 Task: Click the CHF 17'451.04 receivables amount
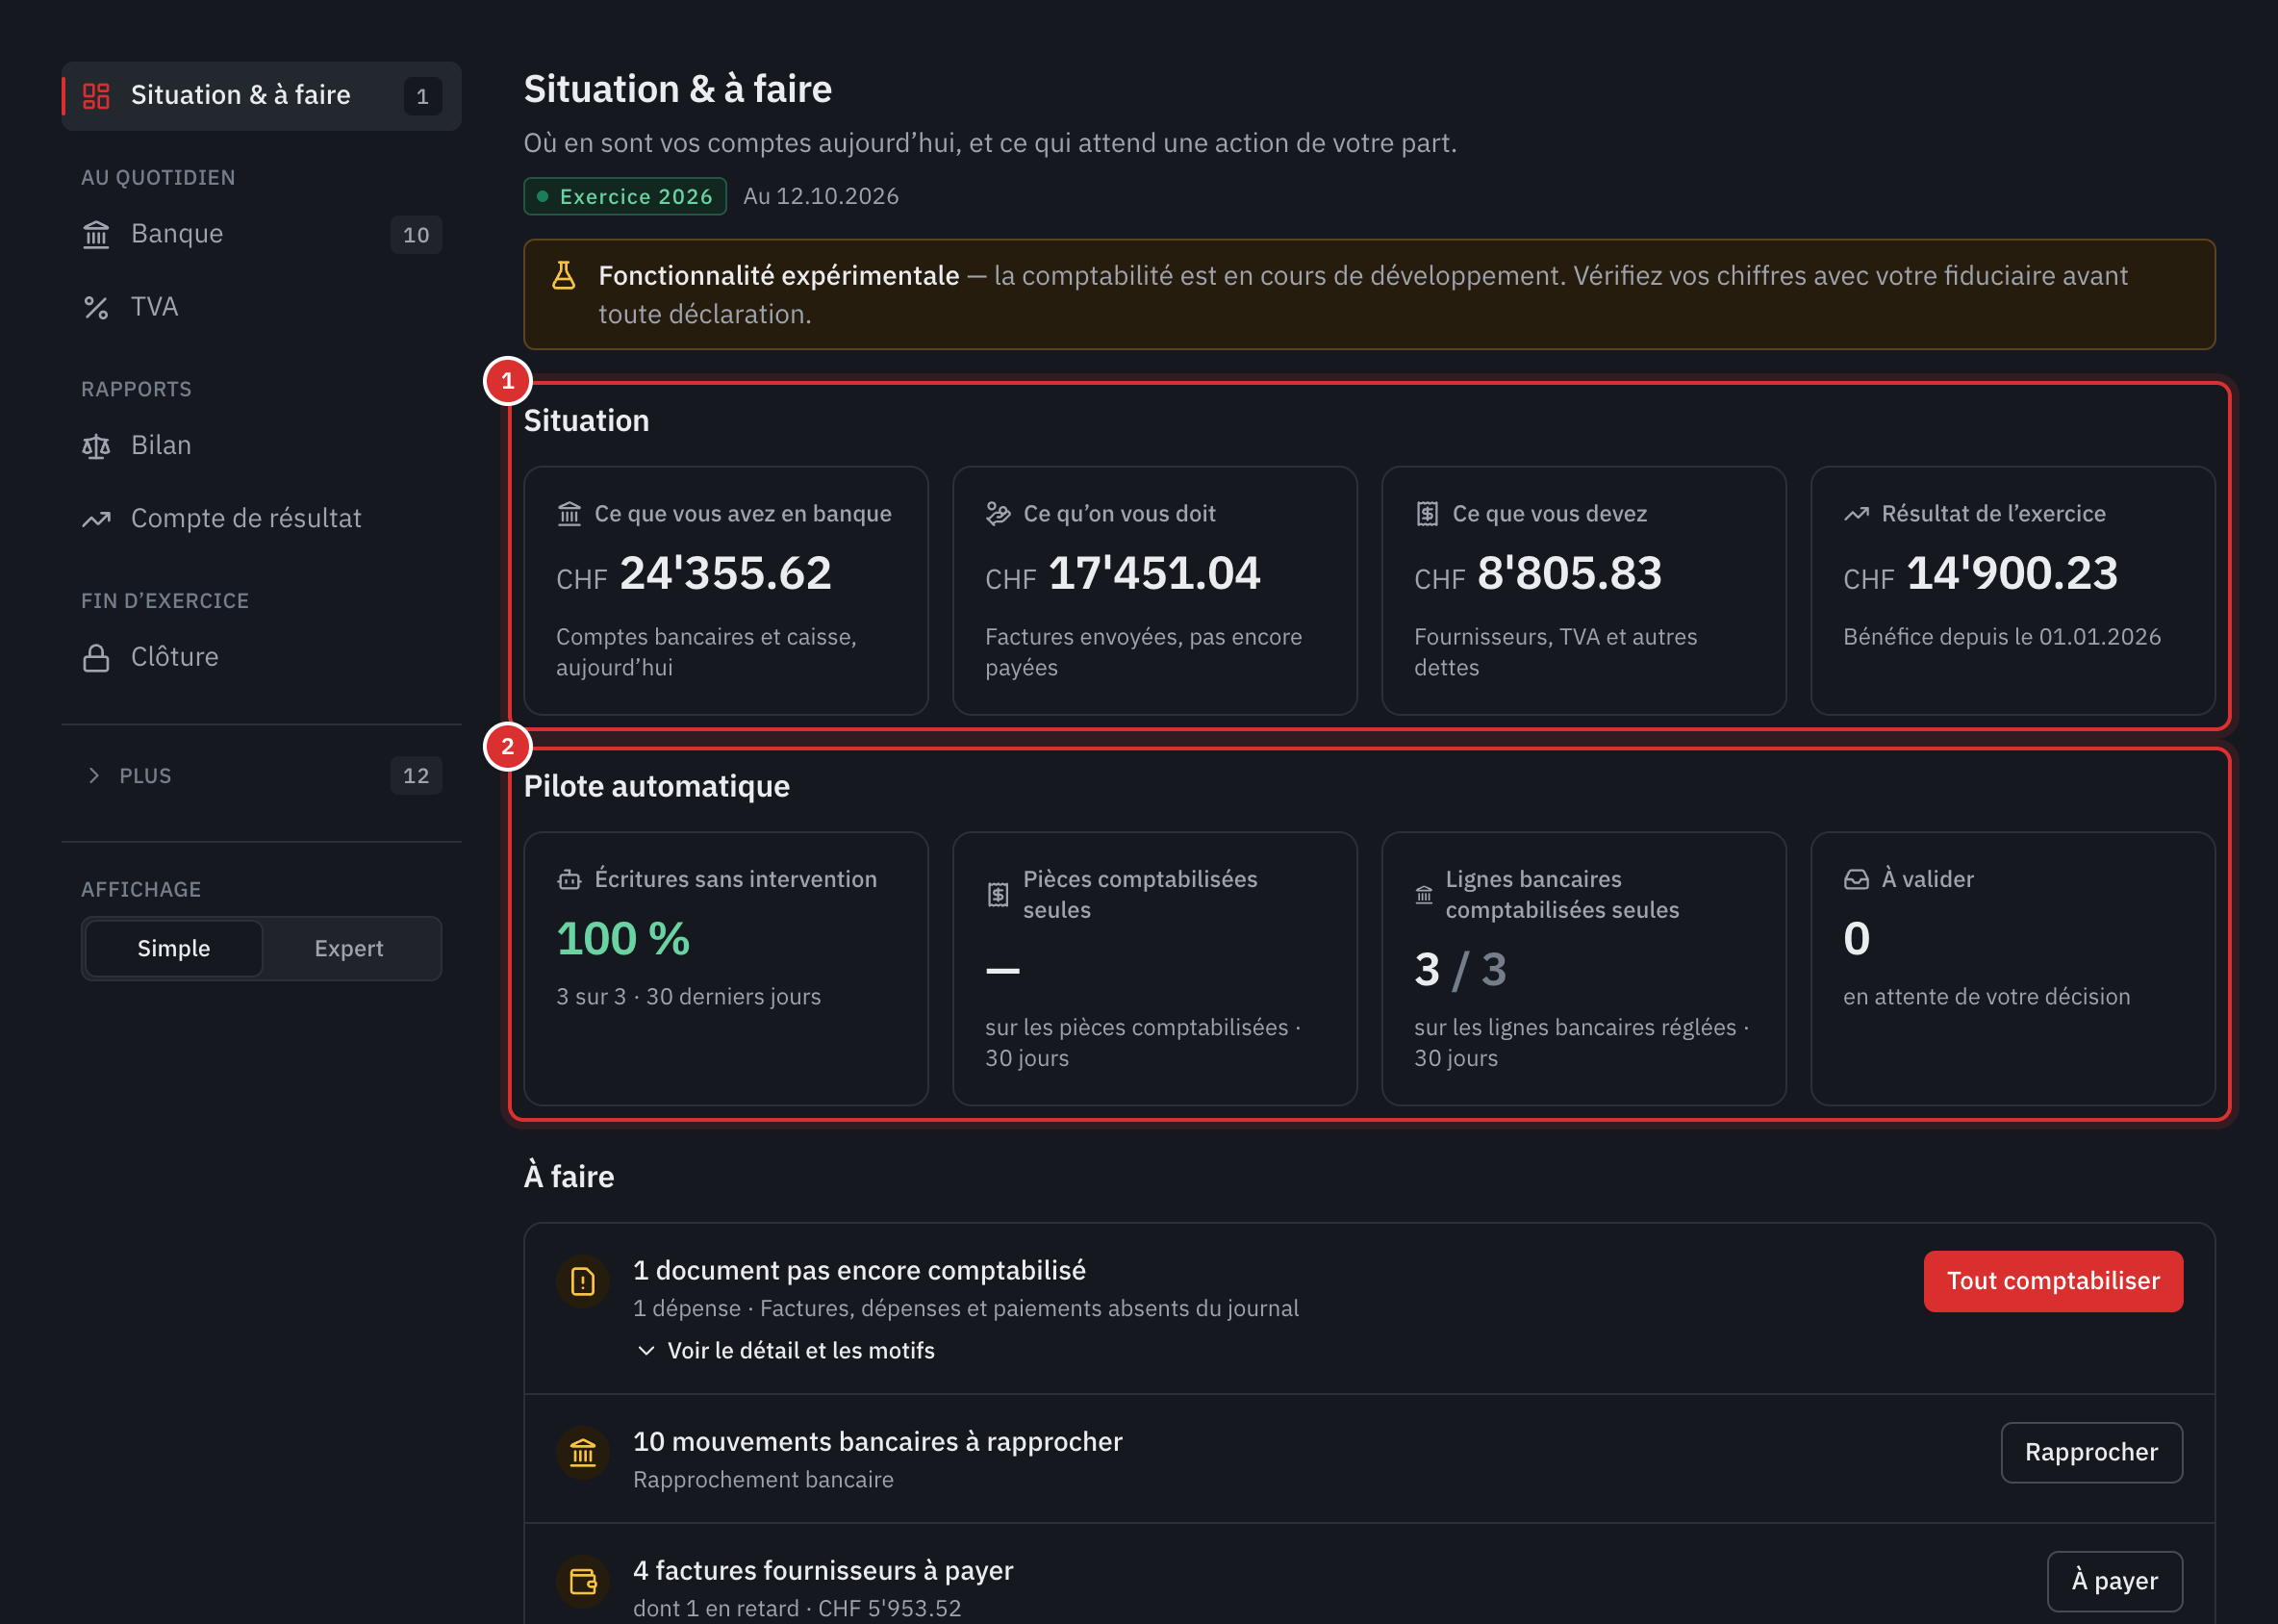pos(1123,574)
